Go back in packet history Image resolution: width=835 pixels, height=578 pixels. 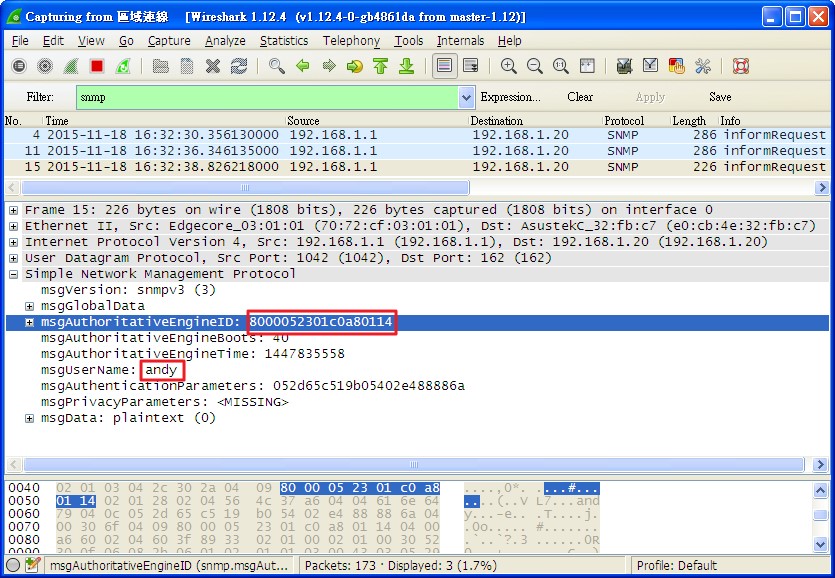[302, 66]
